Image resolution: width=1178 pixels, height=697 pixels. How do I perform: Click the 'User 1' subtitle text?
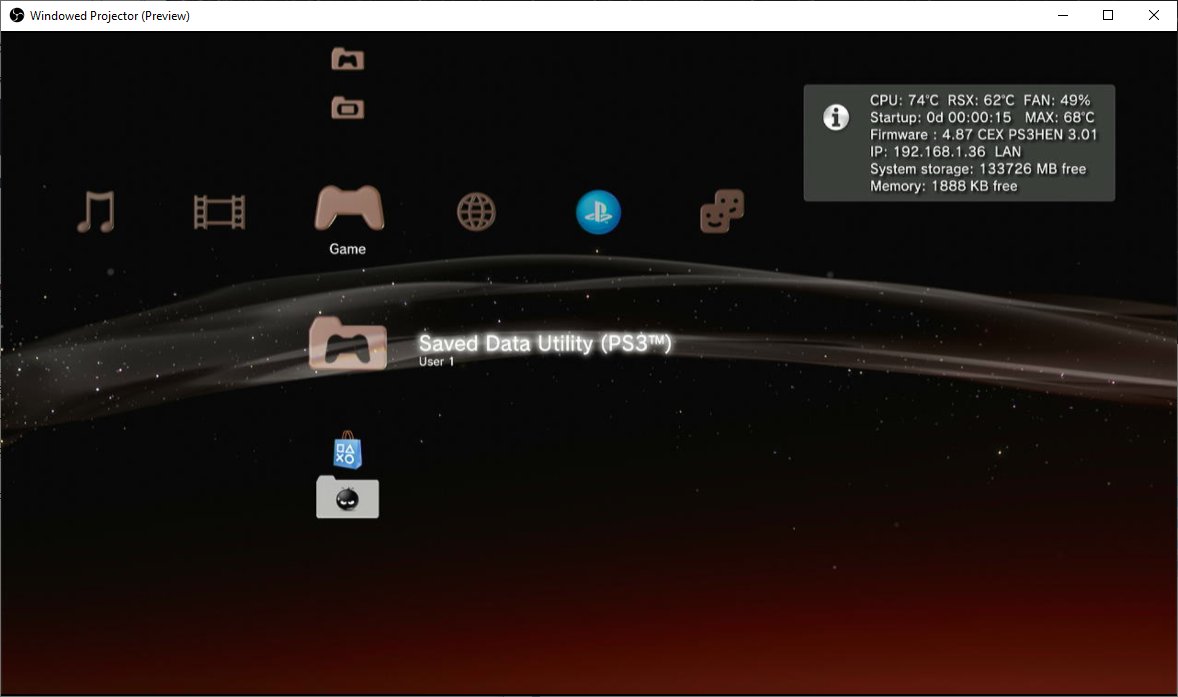436,361
